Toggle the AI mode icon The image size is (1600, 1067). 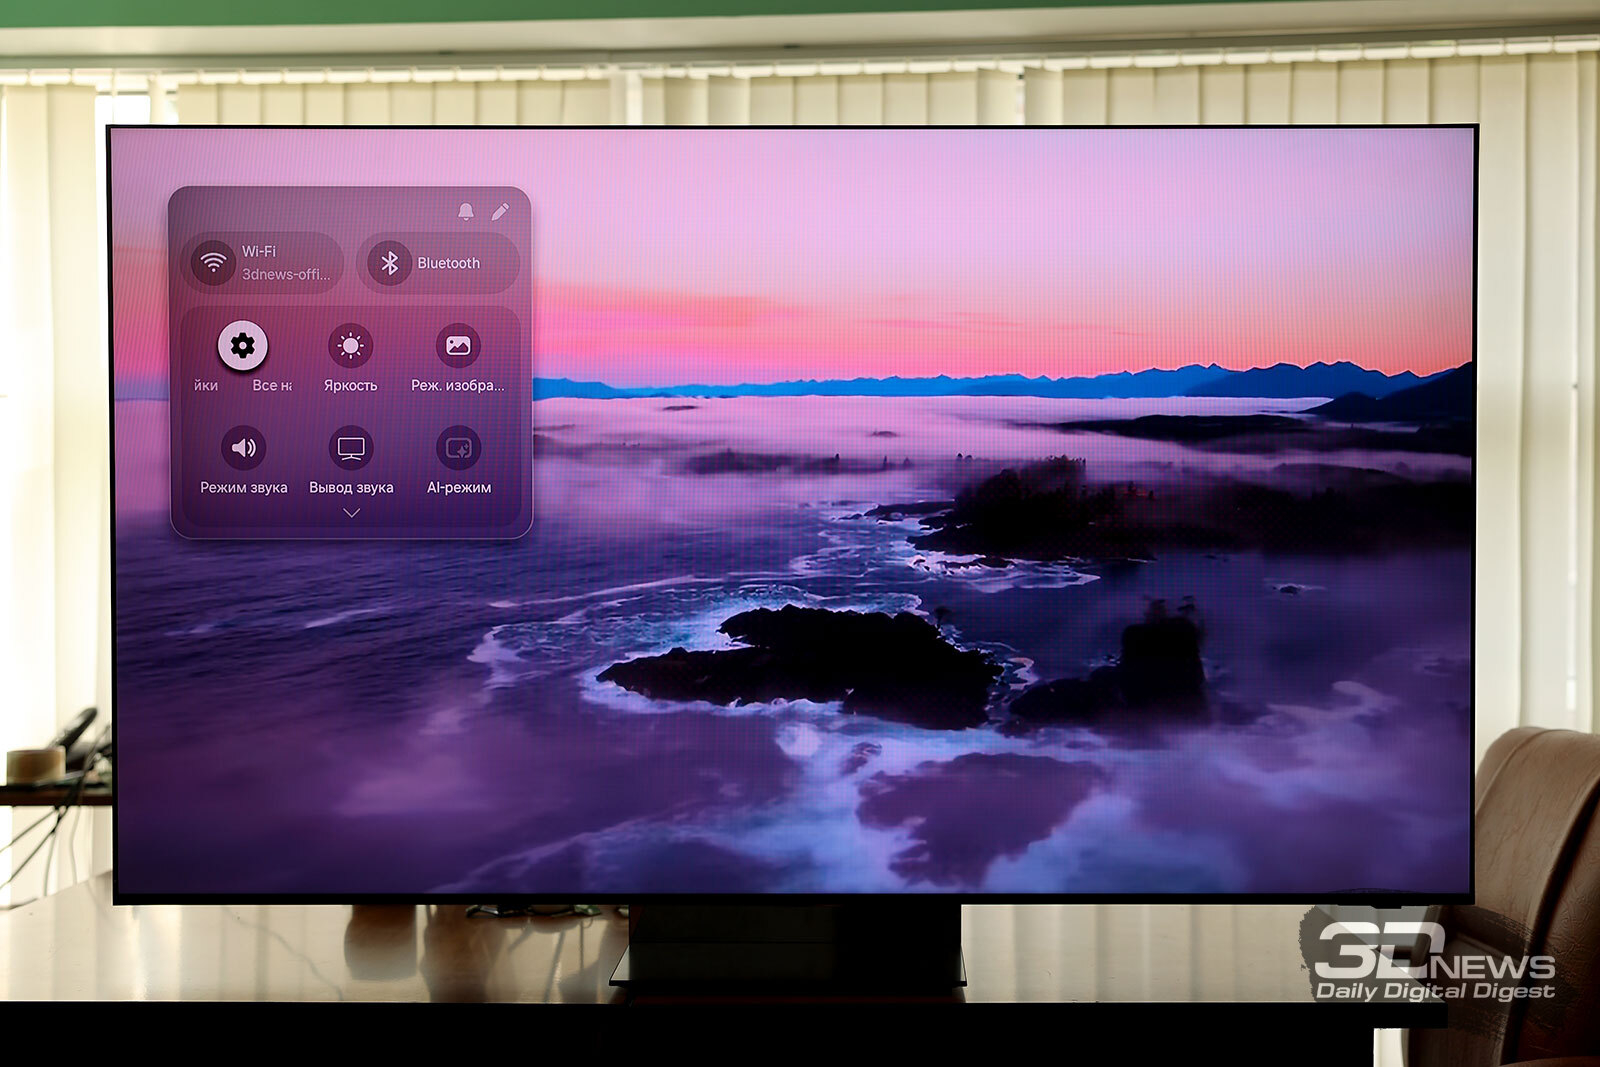pos(459,448)
